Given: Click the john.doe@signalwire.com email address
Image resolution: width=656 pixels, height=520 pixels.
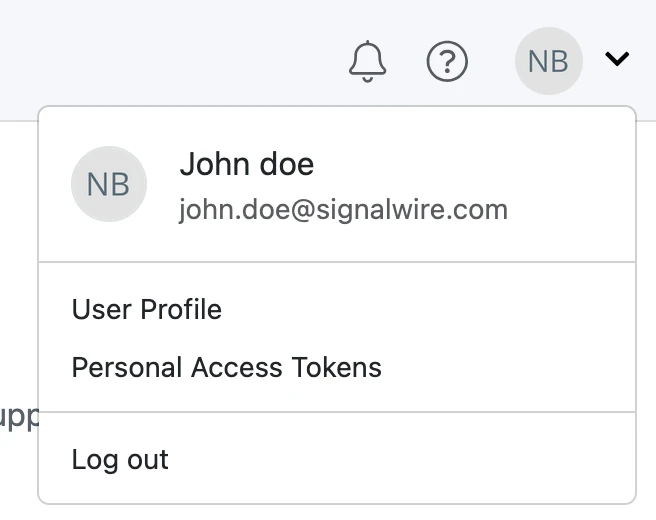Looking at the screenshot, I should pos(343,210).
